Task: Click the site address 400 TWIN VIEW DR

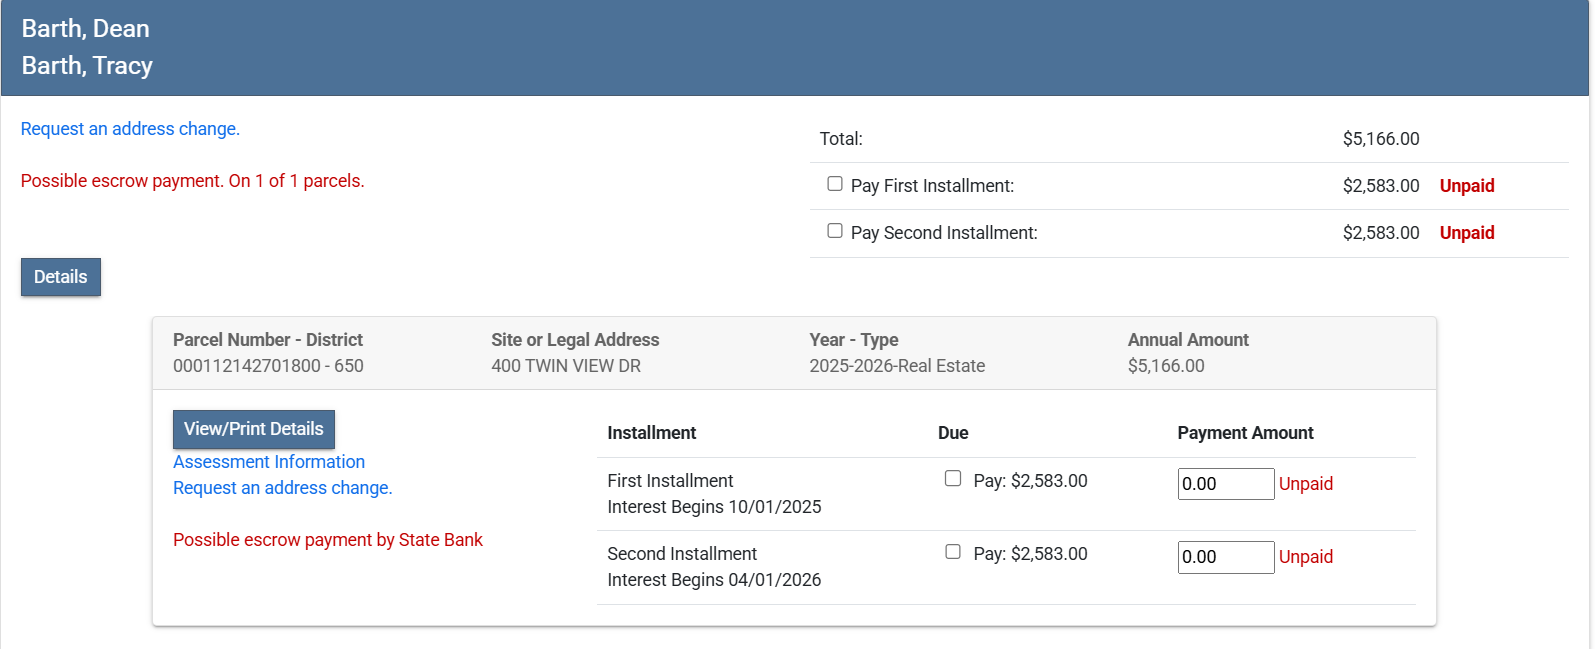Action: (566, 366)
